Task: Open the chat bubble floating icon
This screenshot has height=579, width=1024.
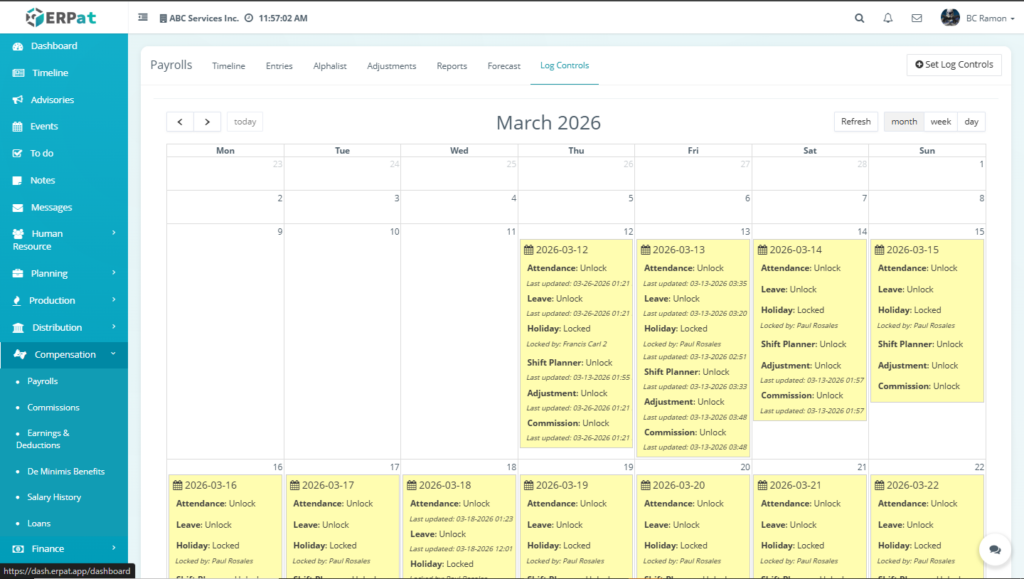Action: click(995, 550)
